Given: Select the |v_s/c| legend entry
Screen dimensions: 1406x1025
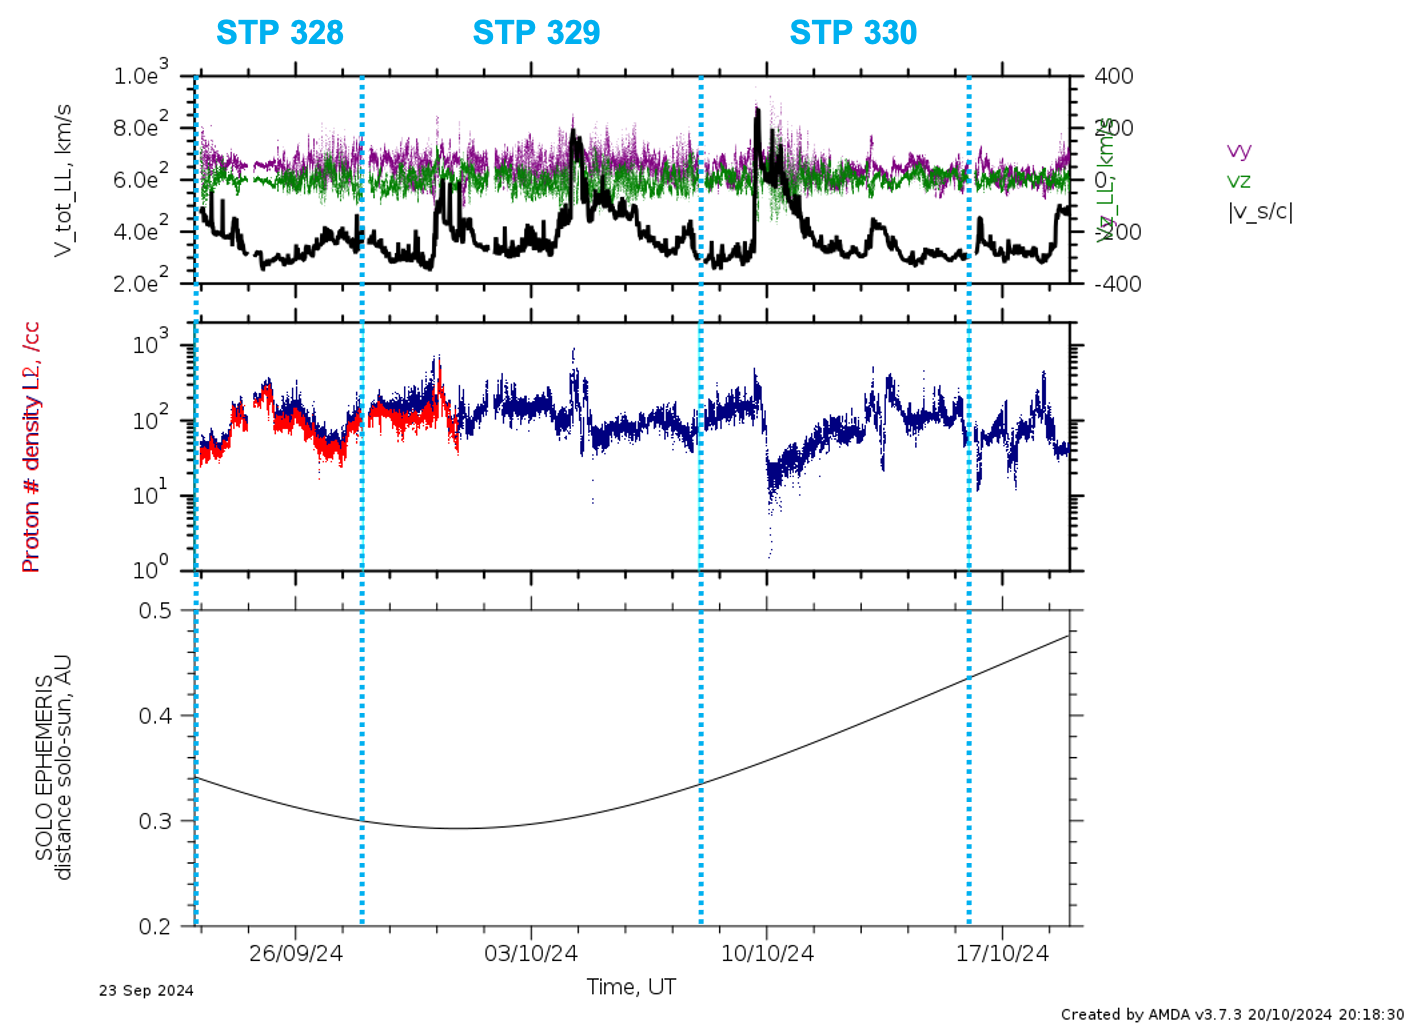Looking at the screenshot, I should pyautogui.click(x=1260, y=212).
